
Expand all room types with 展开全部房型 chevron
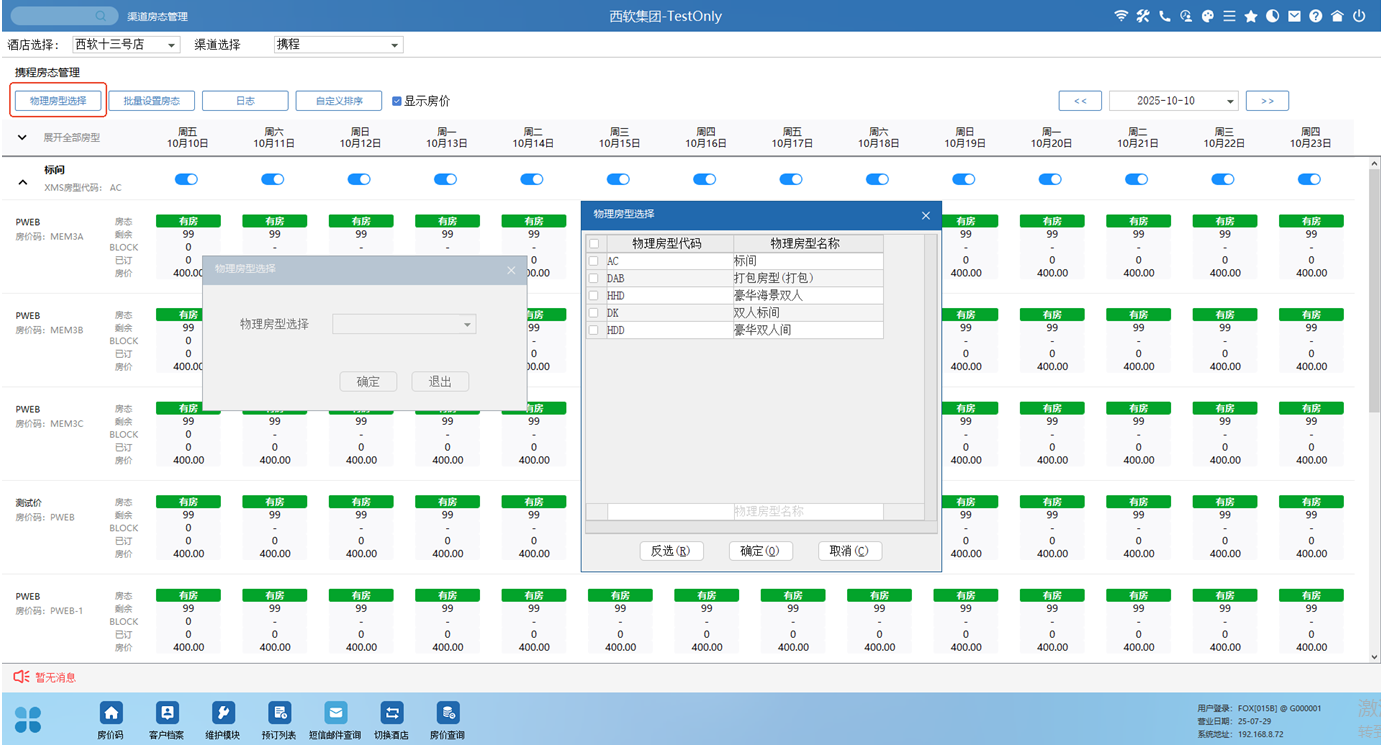[x=22, y=138]
